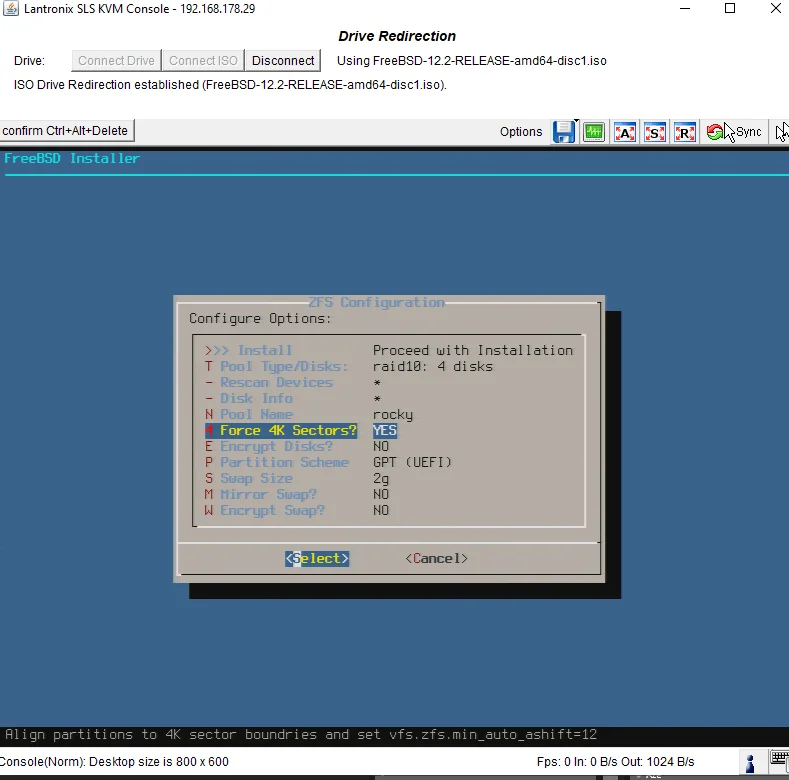This screenshot has width=789, height=780.
Task: Click the Java app icon in title bar
Action: click(x=11, y=9)
